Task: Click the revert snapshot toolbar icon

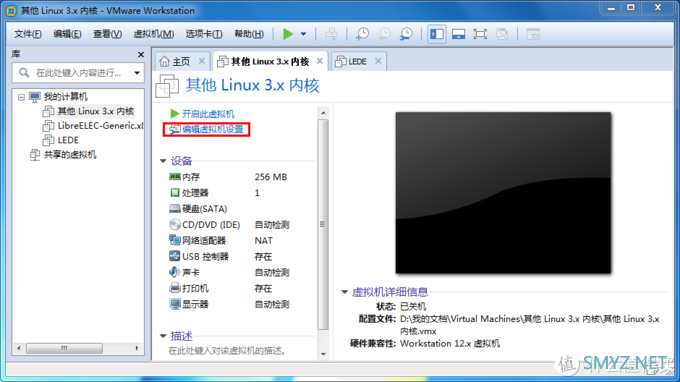Action: click(x=384, y=34)
